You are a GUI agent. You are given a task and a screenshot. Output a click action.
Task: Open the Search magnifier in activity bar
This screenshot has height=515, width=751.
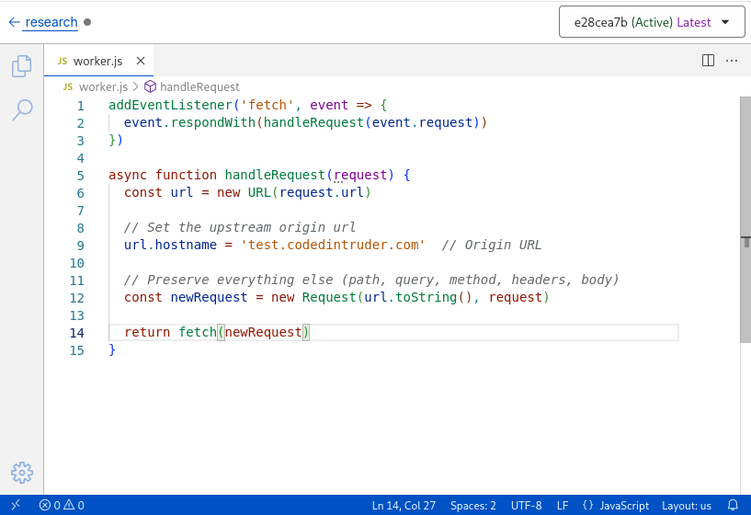21,110
